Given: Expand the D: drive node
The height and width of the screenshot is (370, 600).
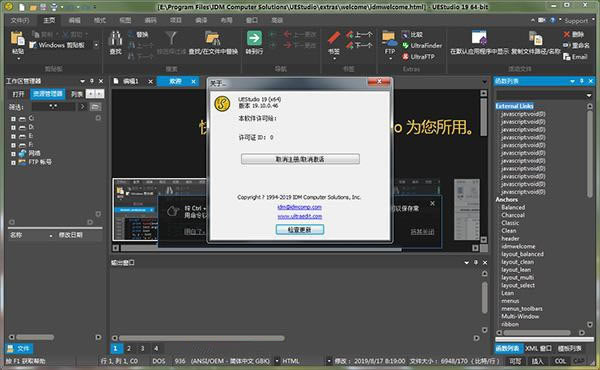Looking at the screenshot, I should pyautogui.click(x=13, y=127).
